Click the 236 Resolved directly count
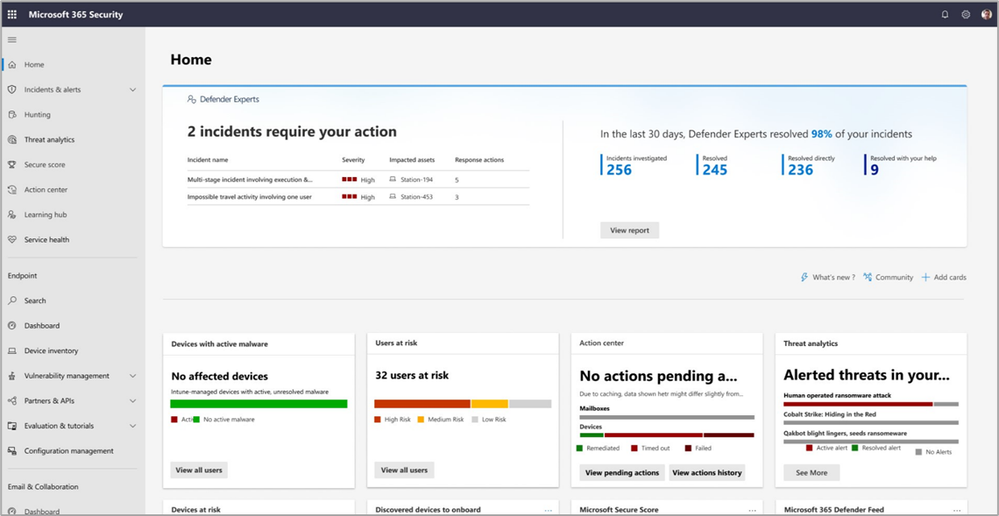Image resolution: width=999 pixels, height=516 pixels. click(x=801, y=169)
